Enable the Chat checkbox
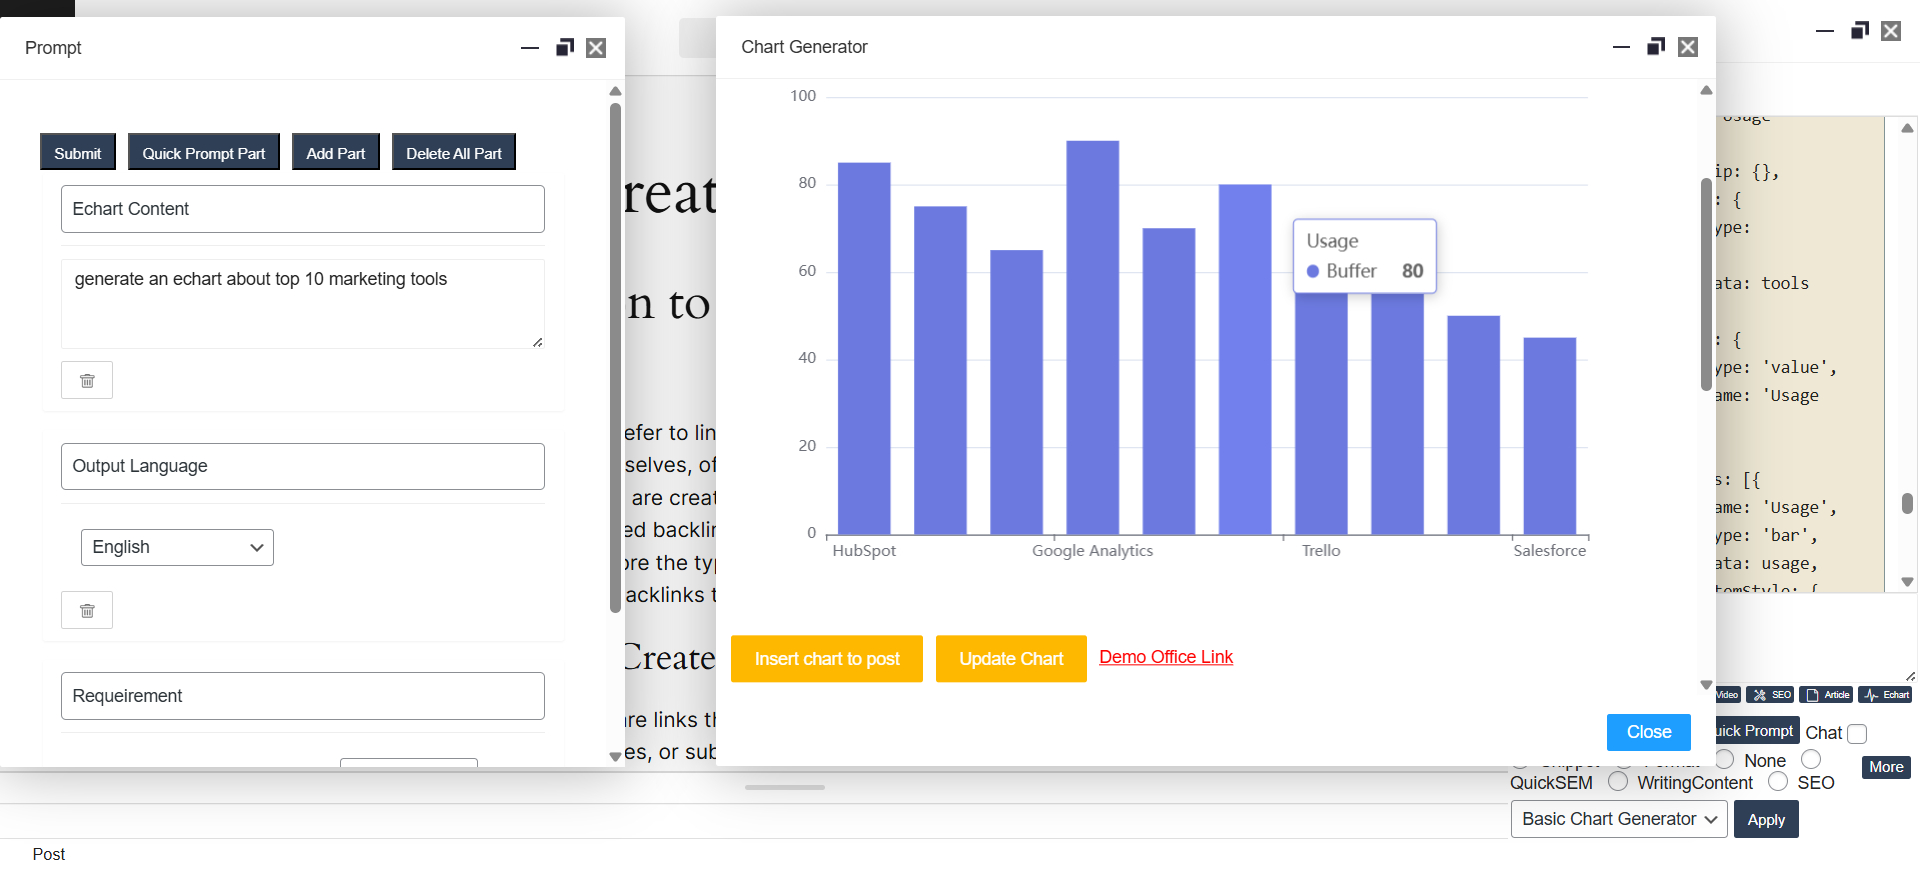This screenshot has width=1920, height=869. tap(1857, 734)
